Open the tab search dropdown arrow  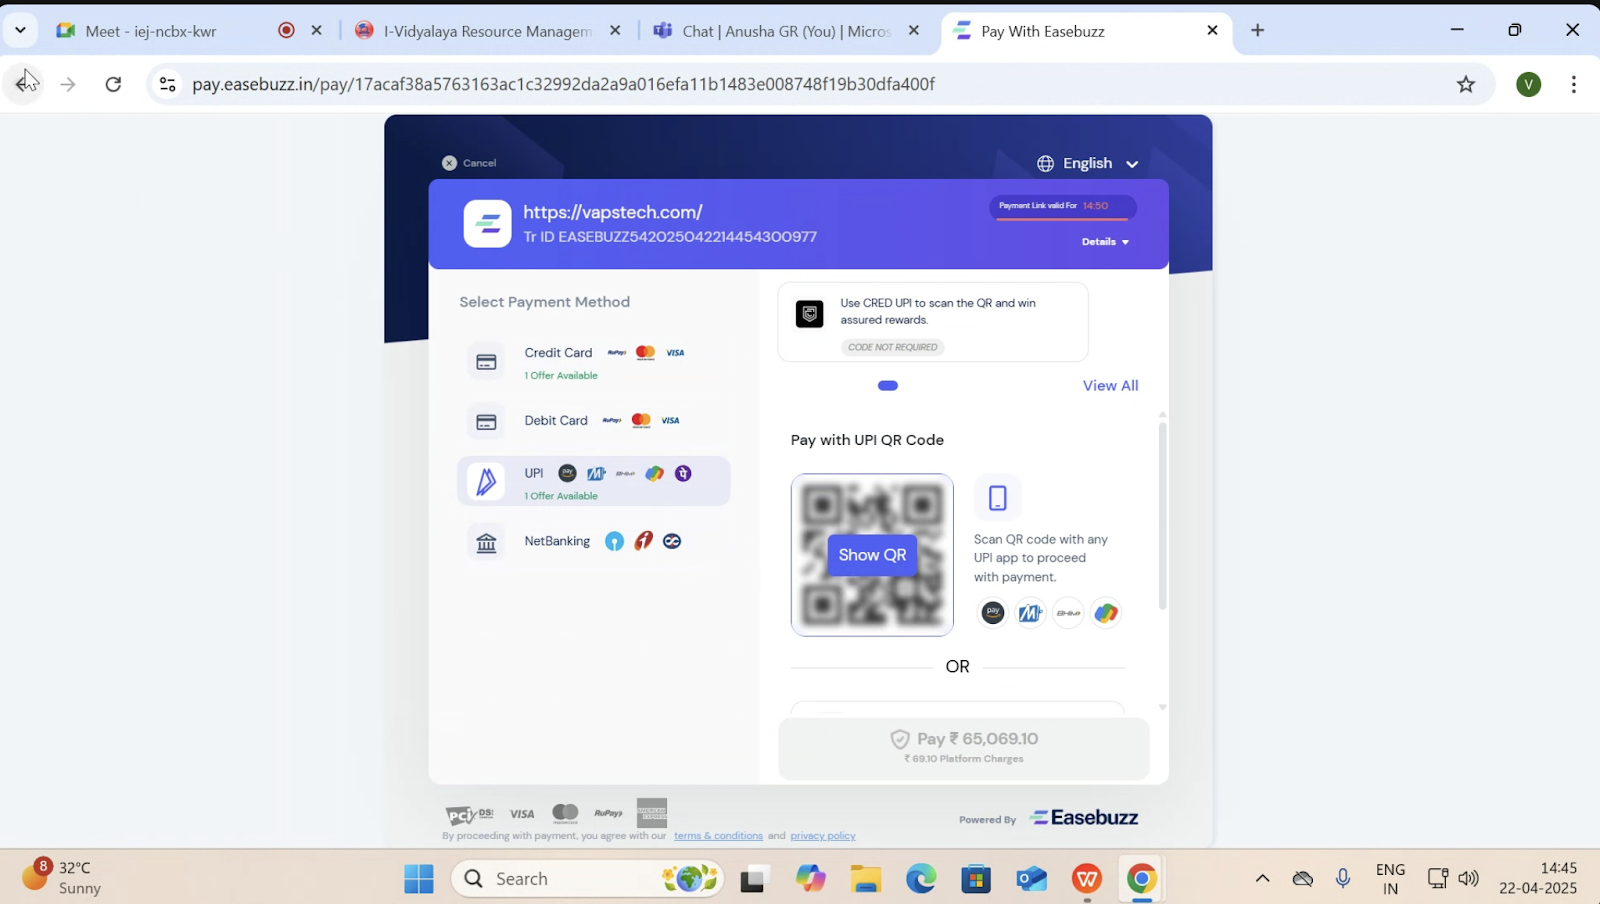point(20,30)
